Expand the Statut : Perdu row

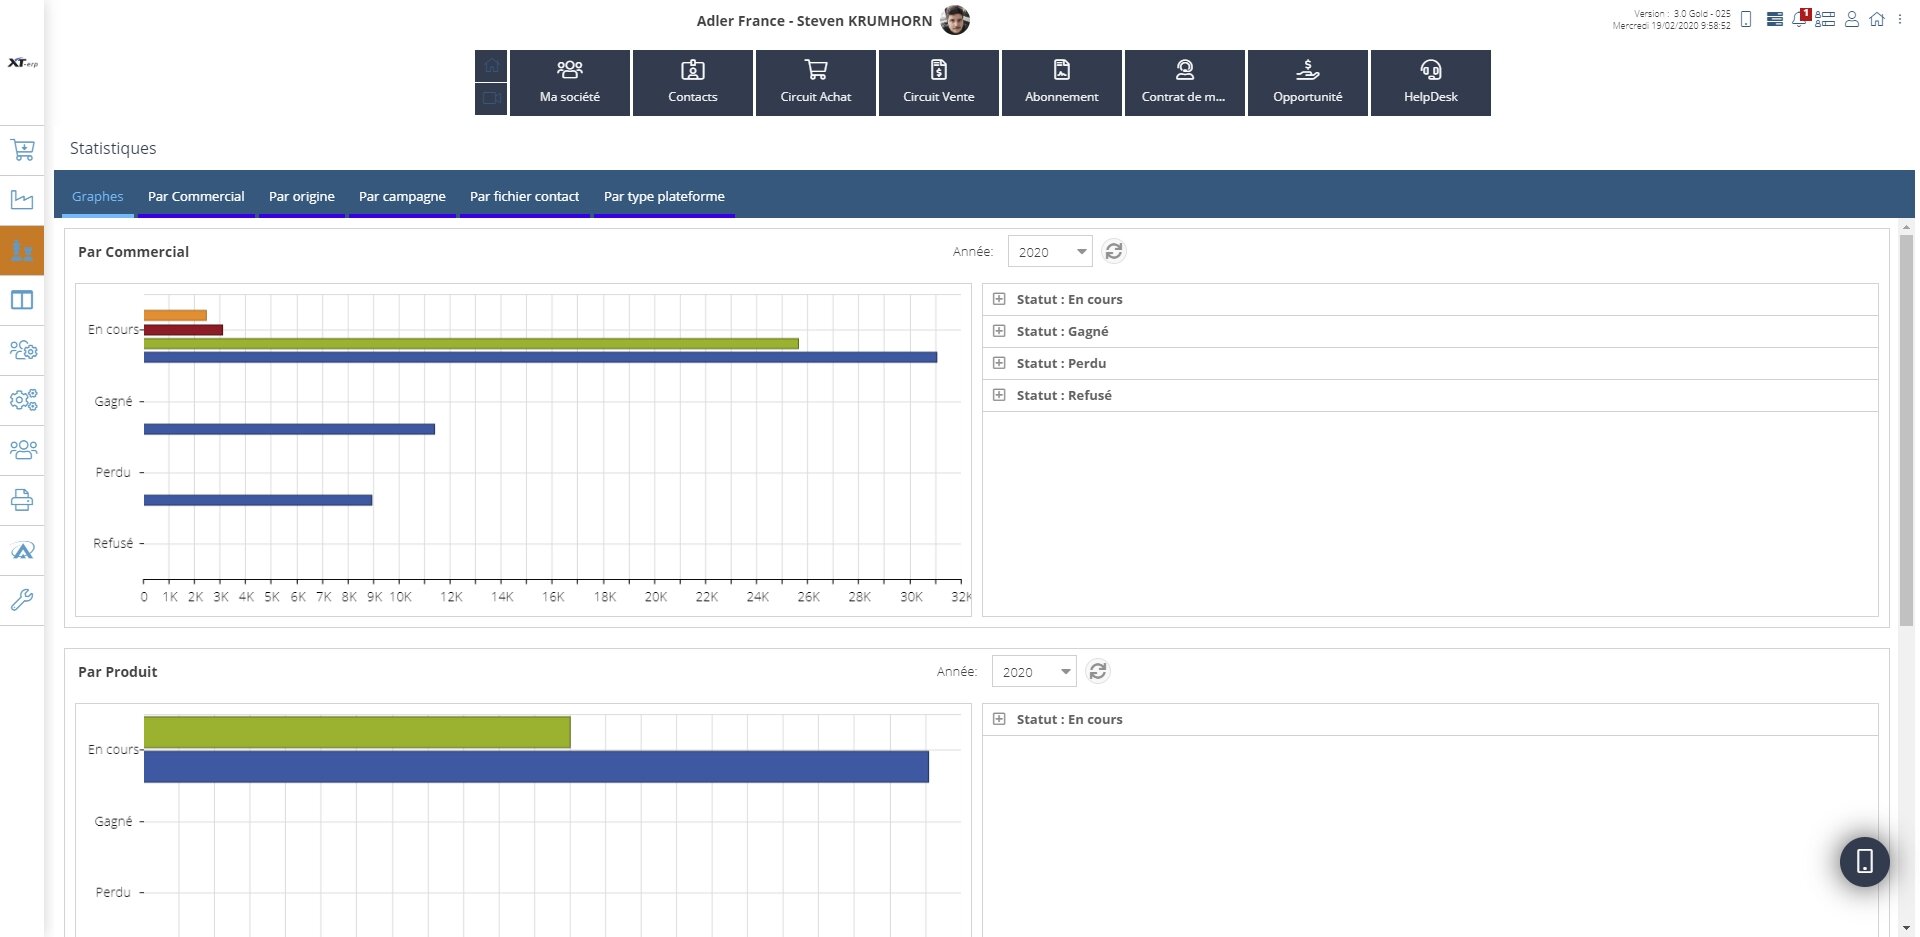point(999,363)
